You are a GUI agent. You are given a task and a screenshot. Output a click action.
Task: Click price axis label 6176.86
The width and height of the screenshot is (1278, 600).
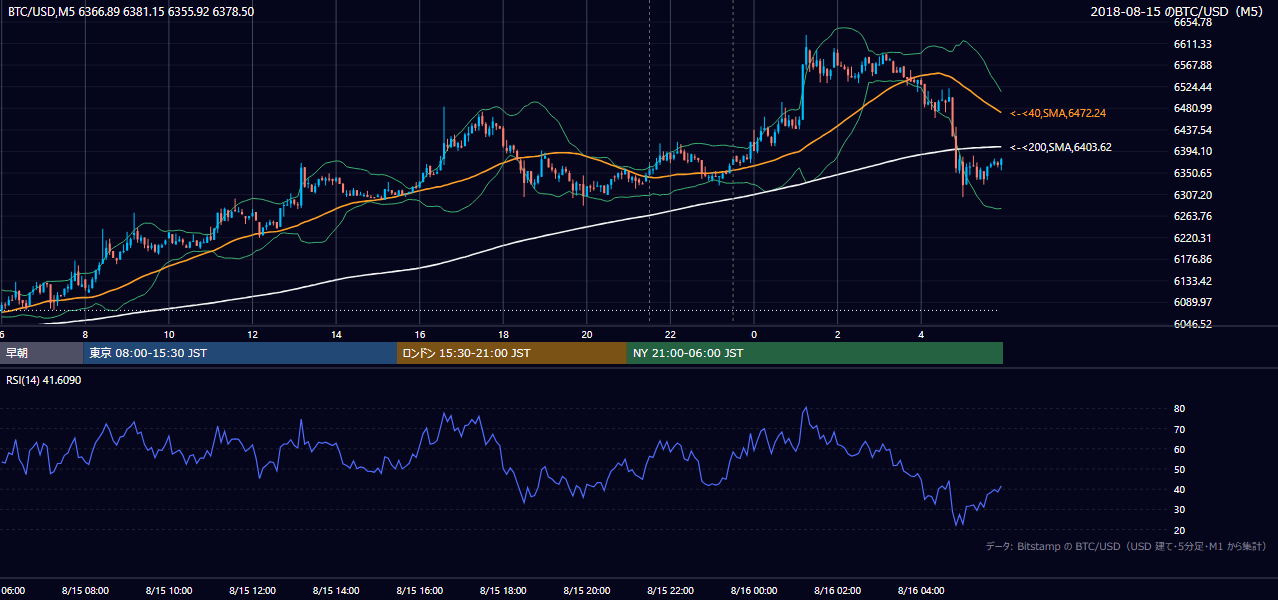pyautogui.click(x=1193, y=259)
